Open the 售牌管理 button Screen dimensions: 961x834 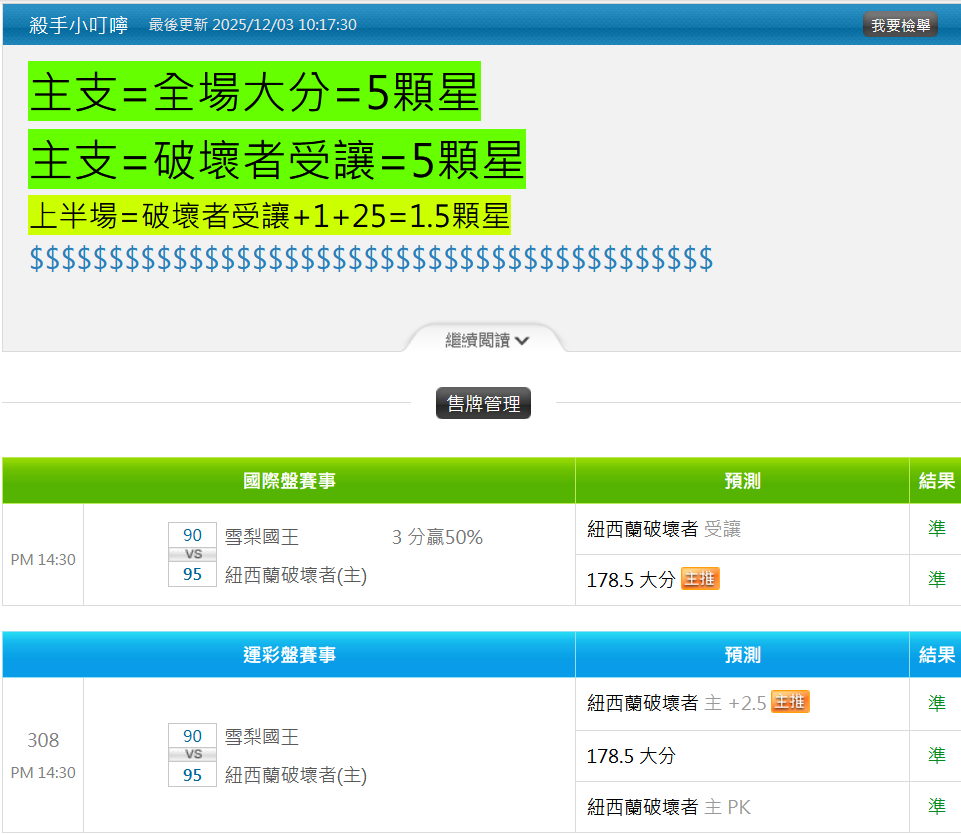click(x=483, y=404)
